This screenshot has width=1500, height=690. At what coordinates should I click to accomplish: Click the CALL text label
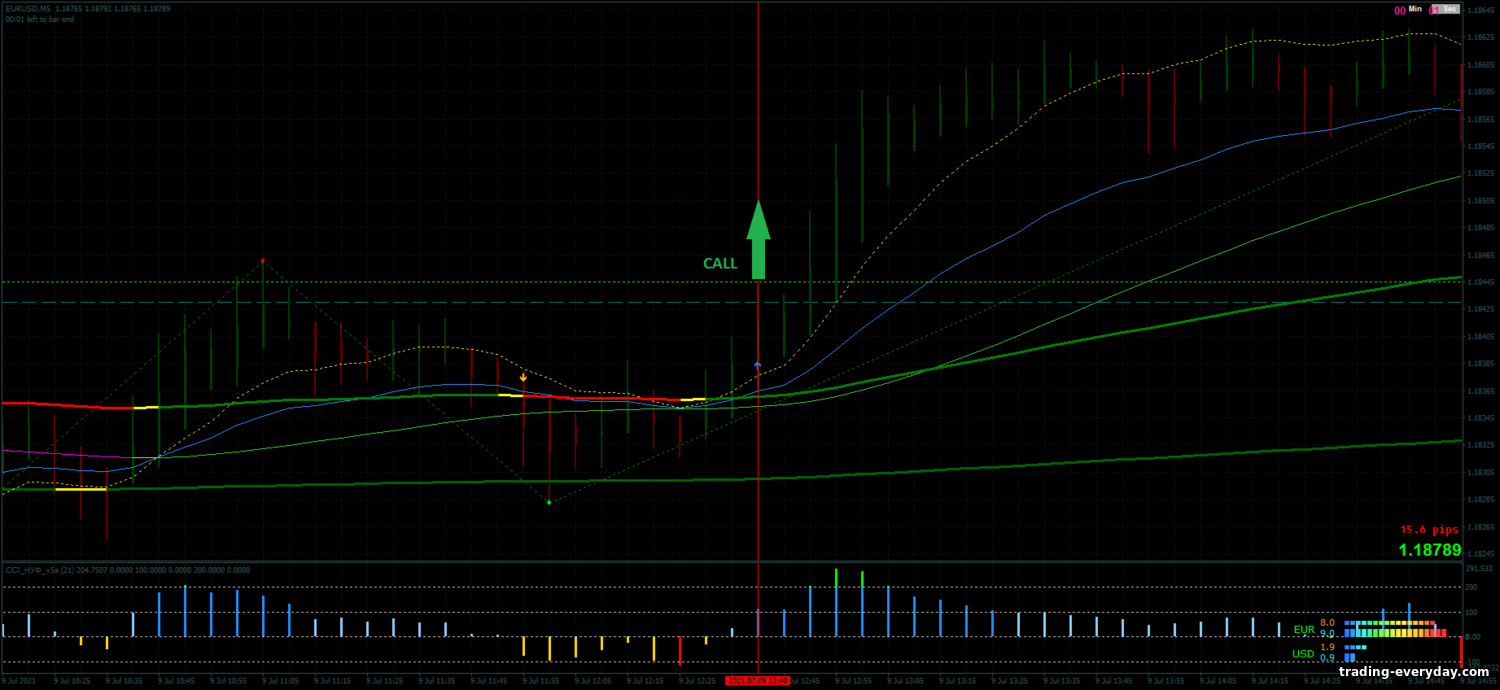(x=720, y=264)
